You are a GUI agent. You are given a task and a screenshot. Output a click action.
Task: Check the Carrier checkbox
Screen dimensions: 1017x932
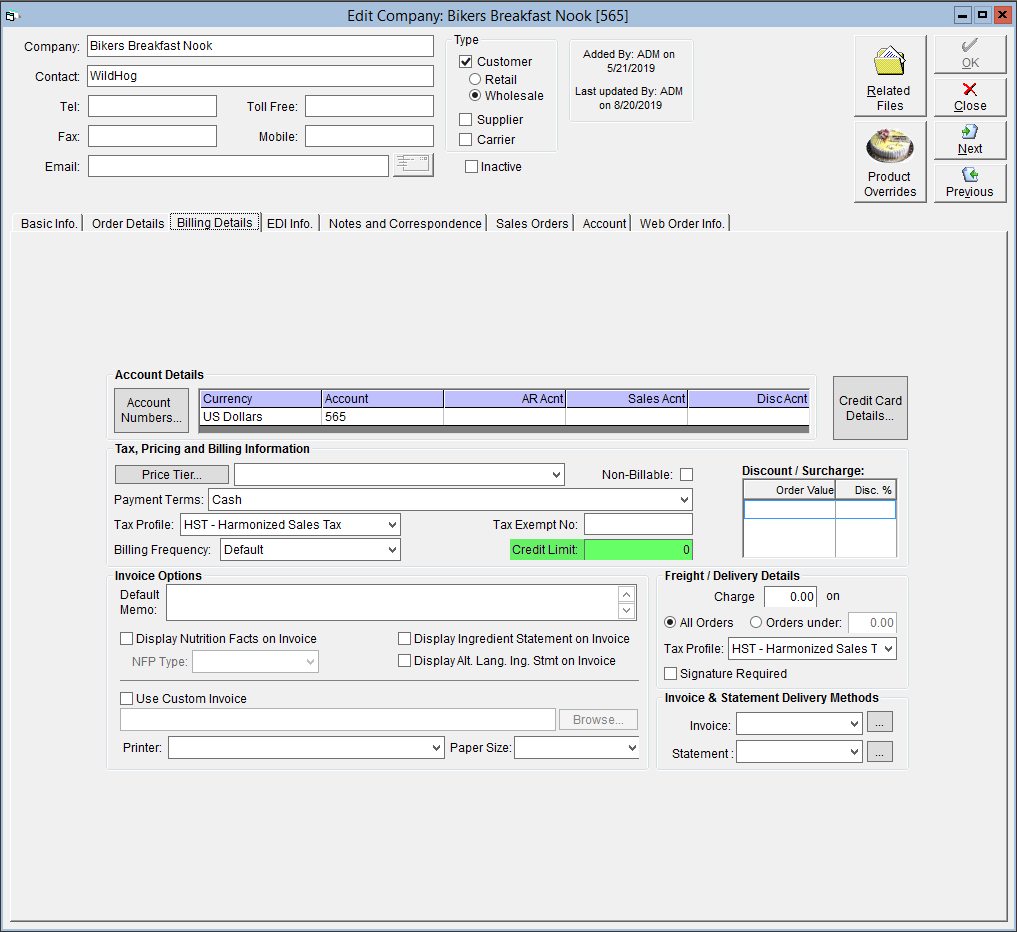pyautogui.click(x=466, y=139)
